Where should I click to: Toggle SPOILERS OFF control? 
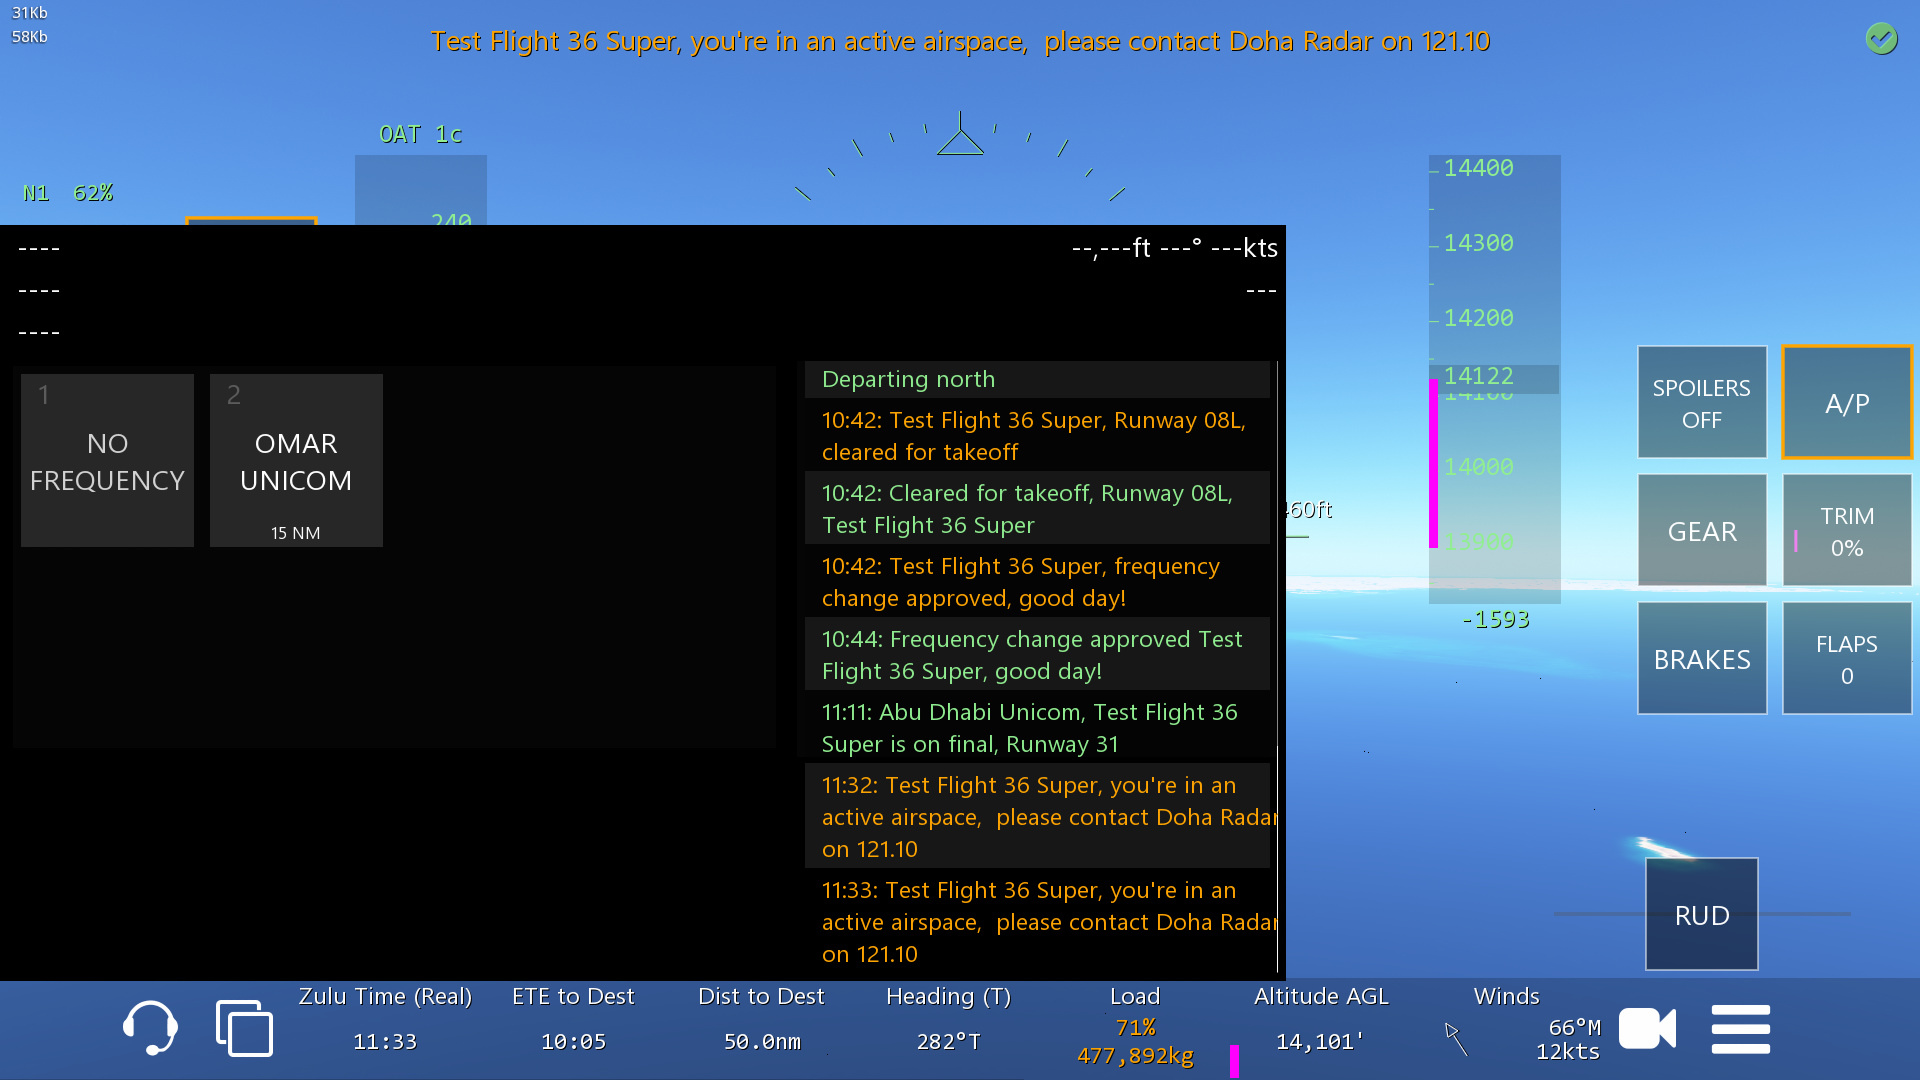1701,403
